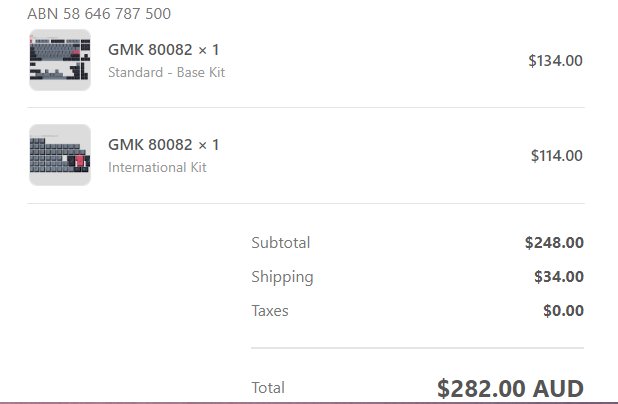This screenshot has width=618, height=404.
Task: Click the Shipping label
Action: click(x=282, y=277)
